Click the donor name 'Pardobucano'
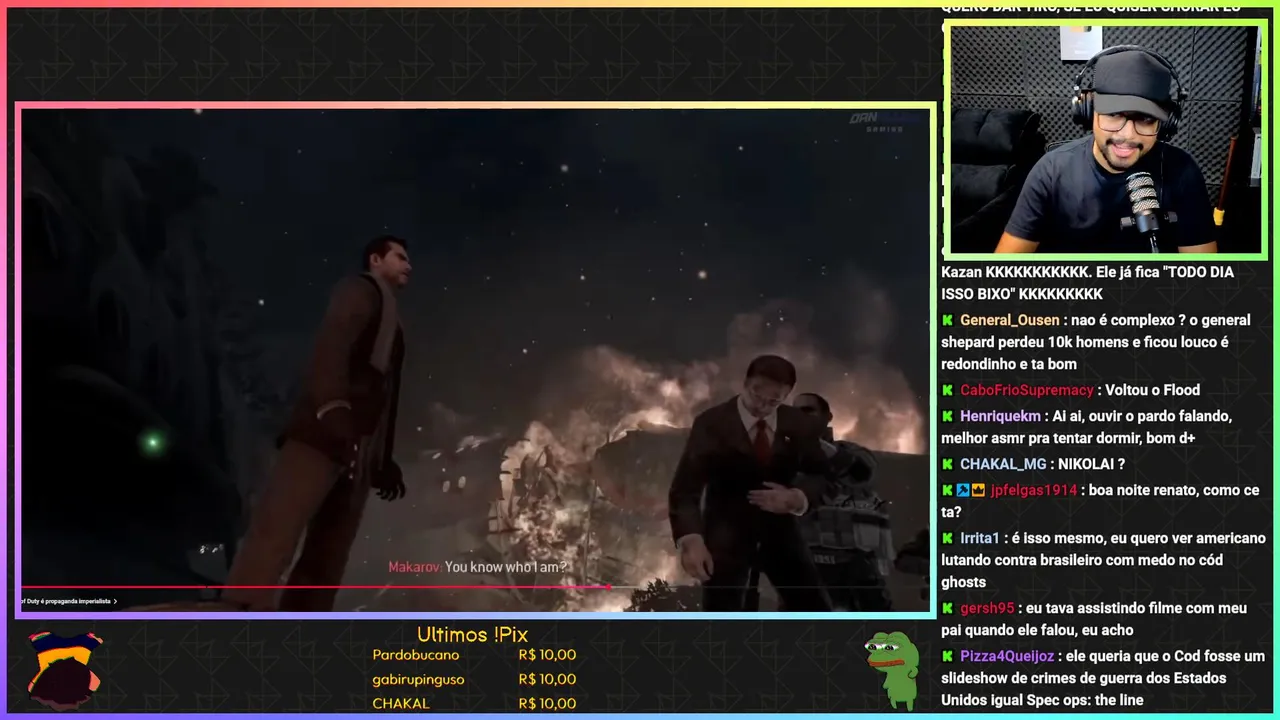The width and height of the screenshot is (1280, 720). pyautogui.click(x=416, y=655)
